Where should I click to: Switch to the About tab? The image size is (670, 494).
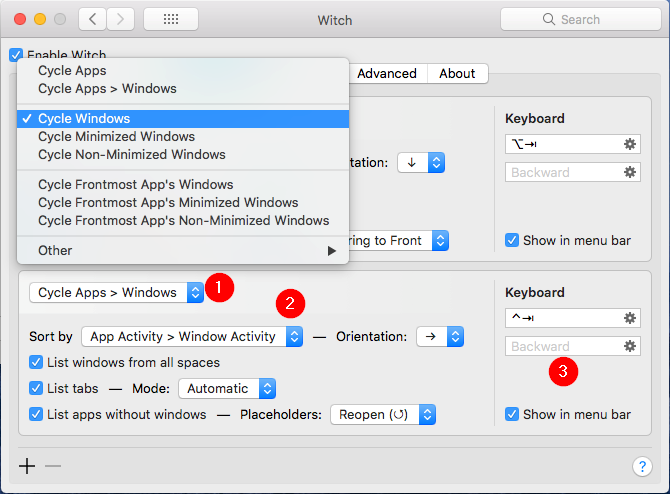point(457,74)
